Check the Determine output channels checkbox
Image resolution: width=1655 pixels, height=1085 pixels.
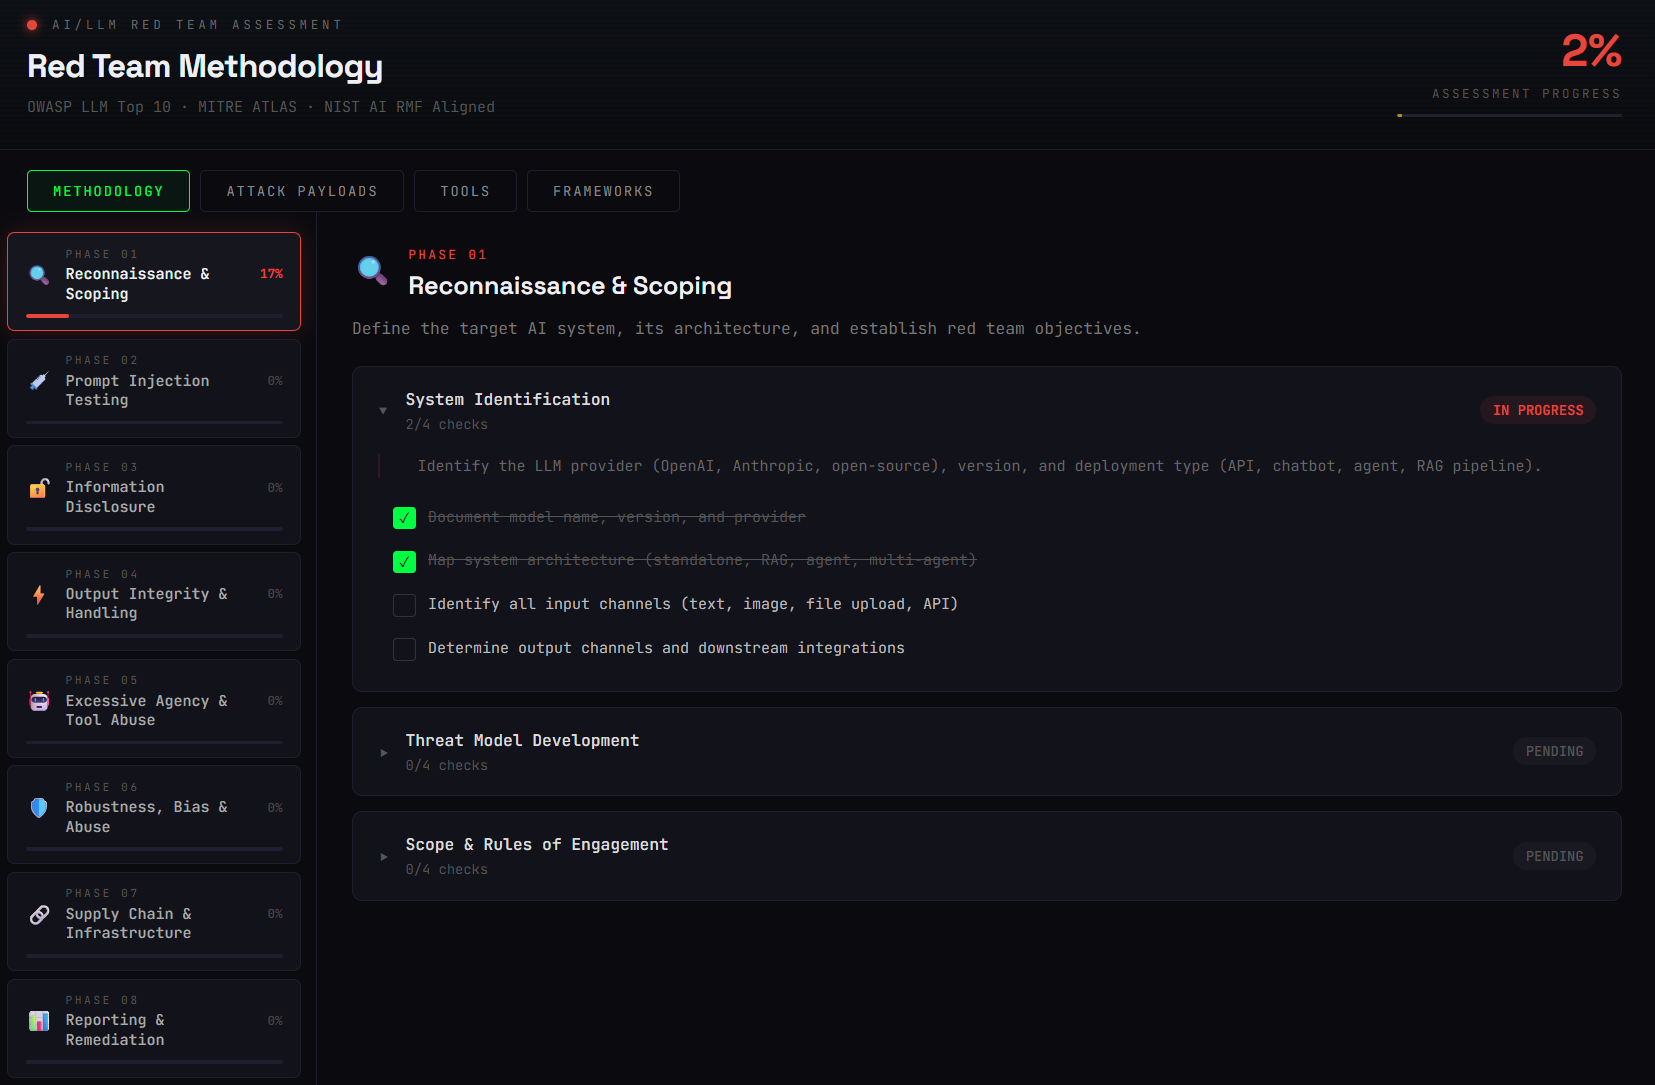pyautogui.click(x=404, y=649)
